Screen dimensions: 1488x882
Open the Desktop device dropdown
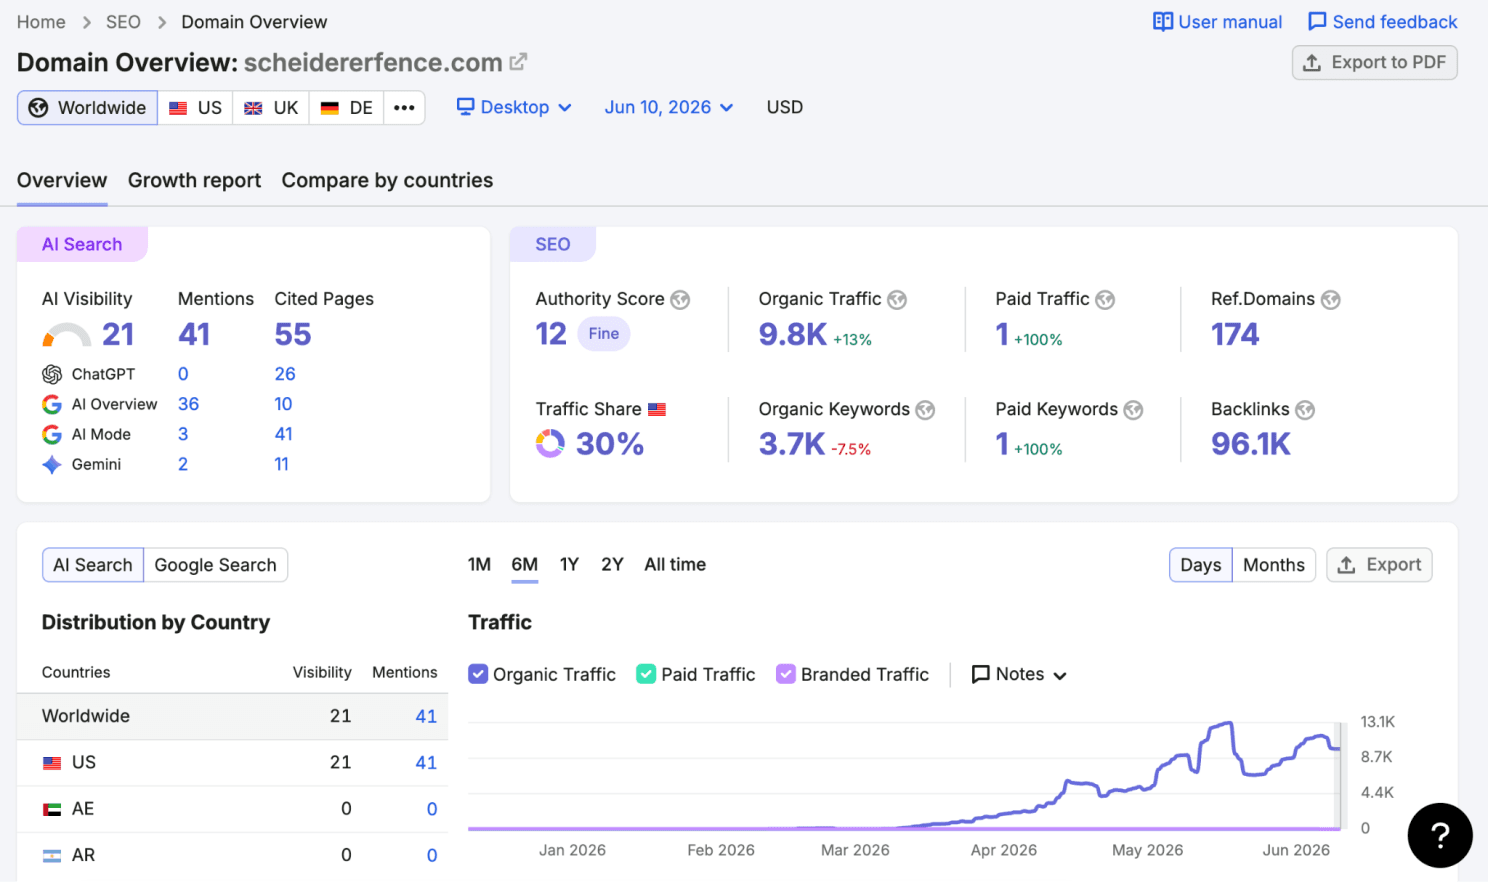pyautogui.click(x=514, y=107)
